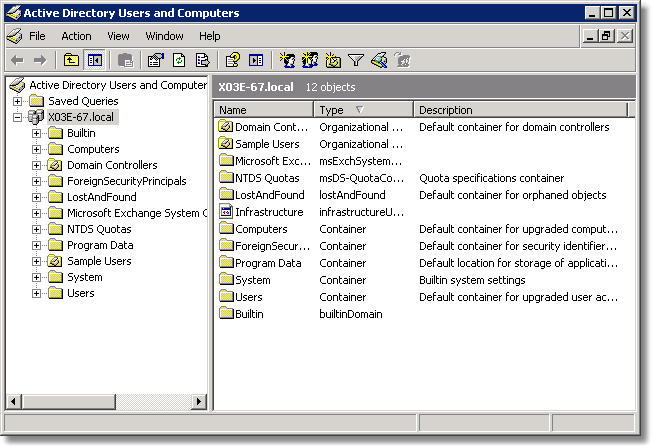This screenshot has height=448, width=653.
Task: Open the Action menu
Action: [x=76, y=36]
